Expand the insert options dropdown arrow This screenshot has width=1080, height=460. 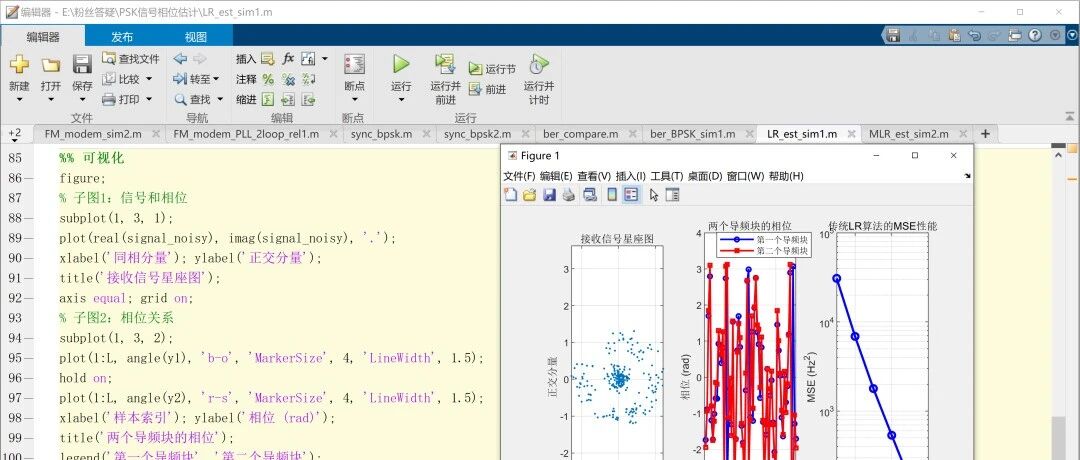tap(324, 59)
